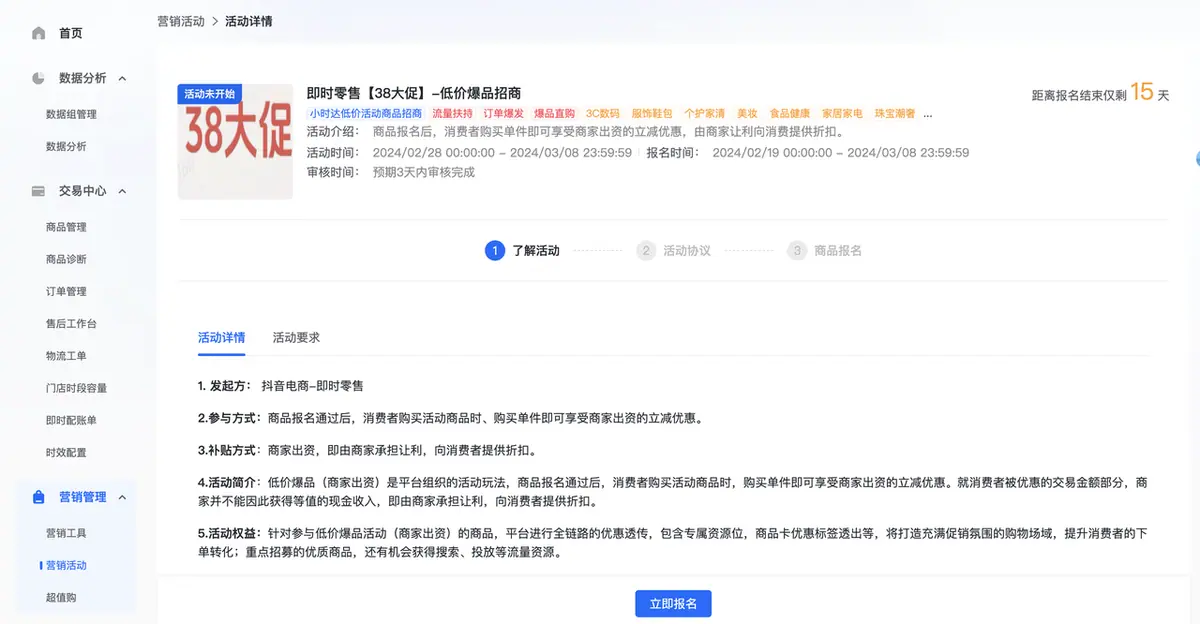The image size is (1200, 624).
Task: Click the 立即报名 button
Action: click(673, 604)
